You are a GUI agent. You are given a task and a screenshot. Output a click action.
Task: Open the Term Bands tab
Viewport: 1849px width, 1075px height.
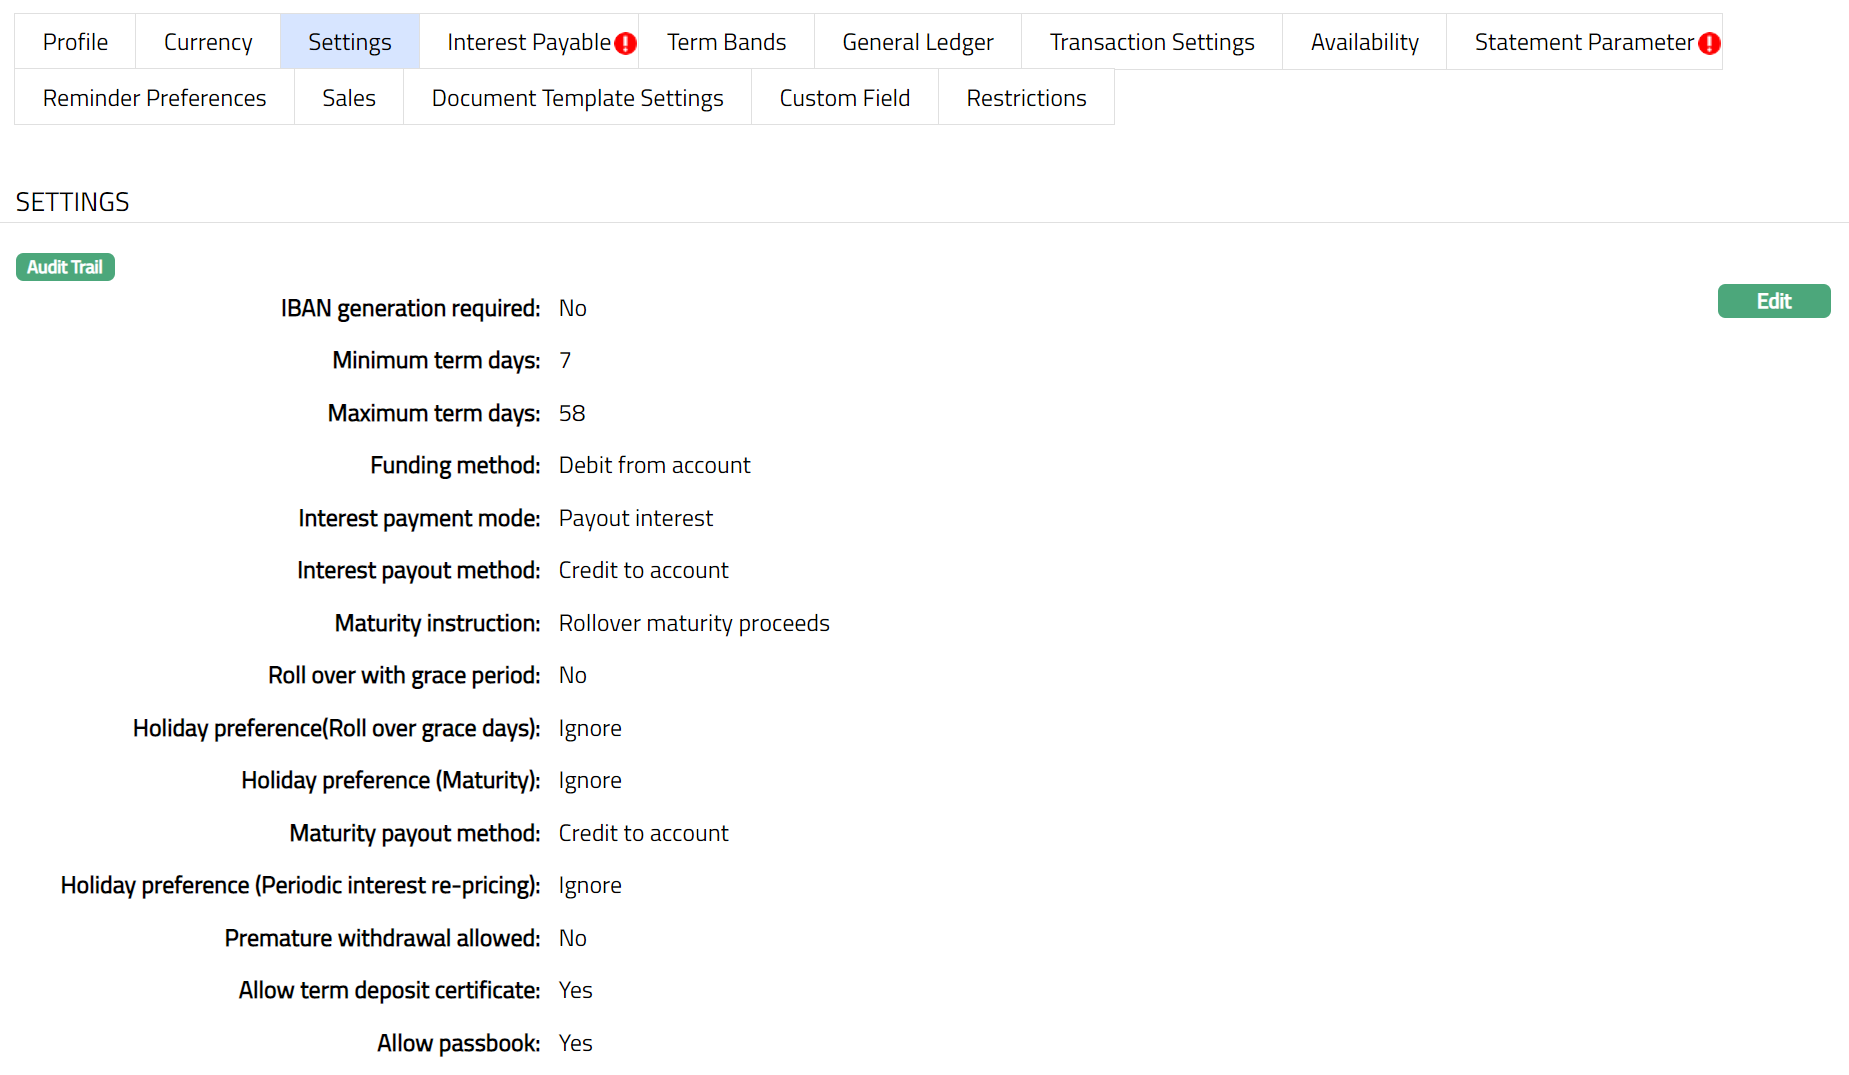pos(726,42)
